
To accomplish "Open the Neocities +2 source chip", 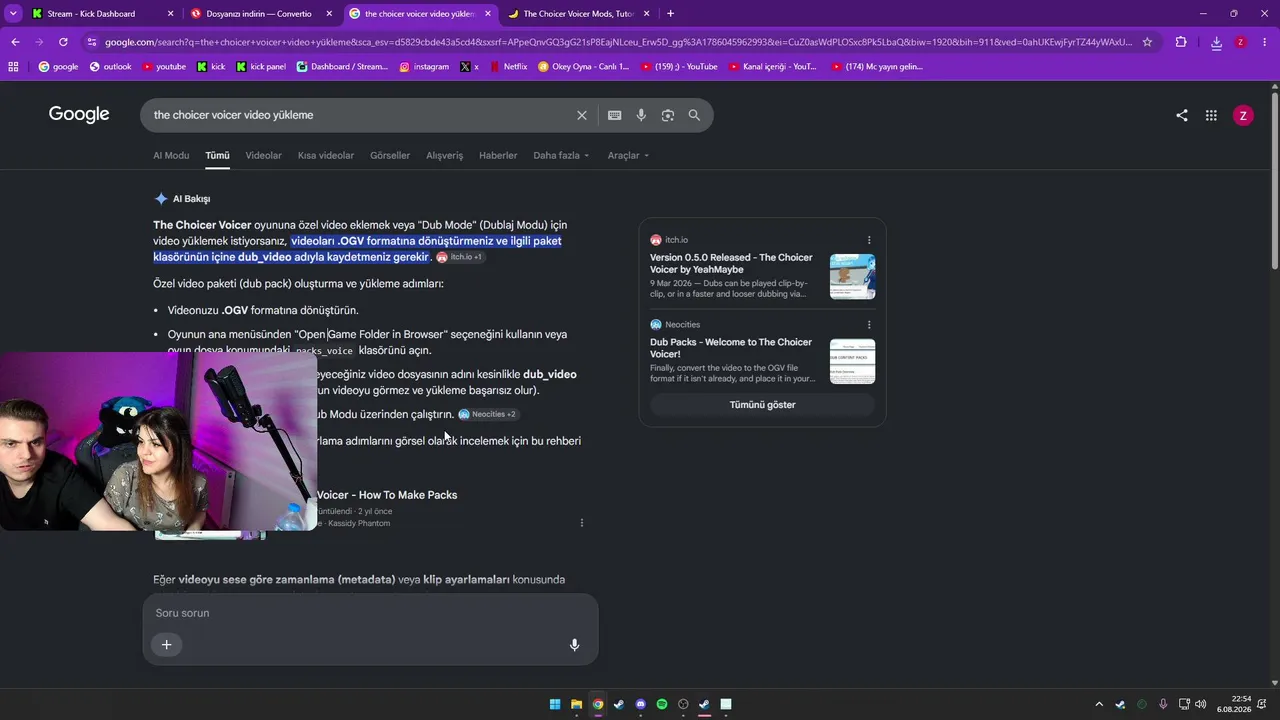I will click(x=489, y=414).
